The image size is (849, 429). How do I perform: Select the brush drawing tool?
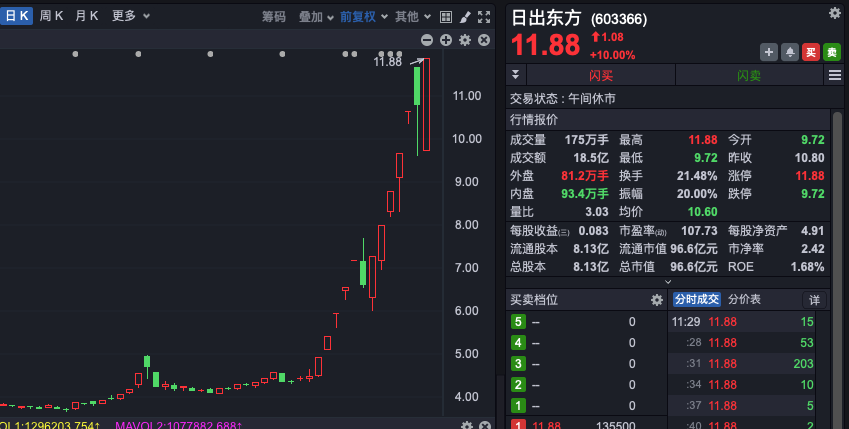tap(465, 17)
